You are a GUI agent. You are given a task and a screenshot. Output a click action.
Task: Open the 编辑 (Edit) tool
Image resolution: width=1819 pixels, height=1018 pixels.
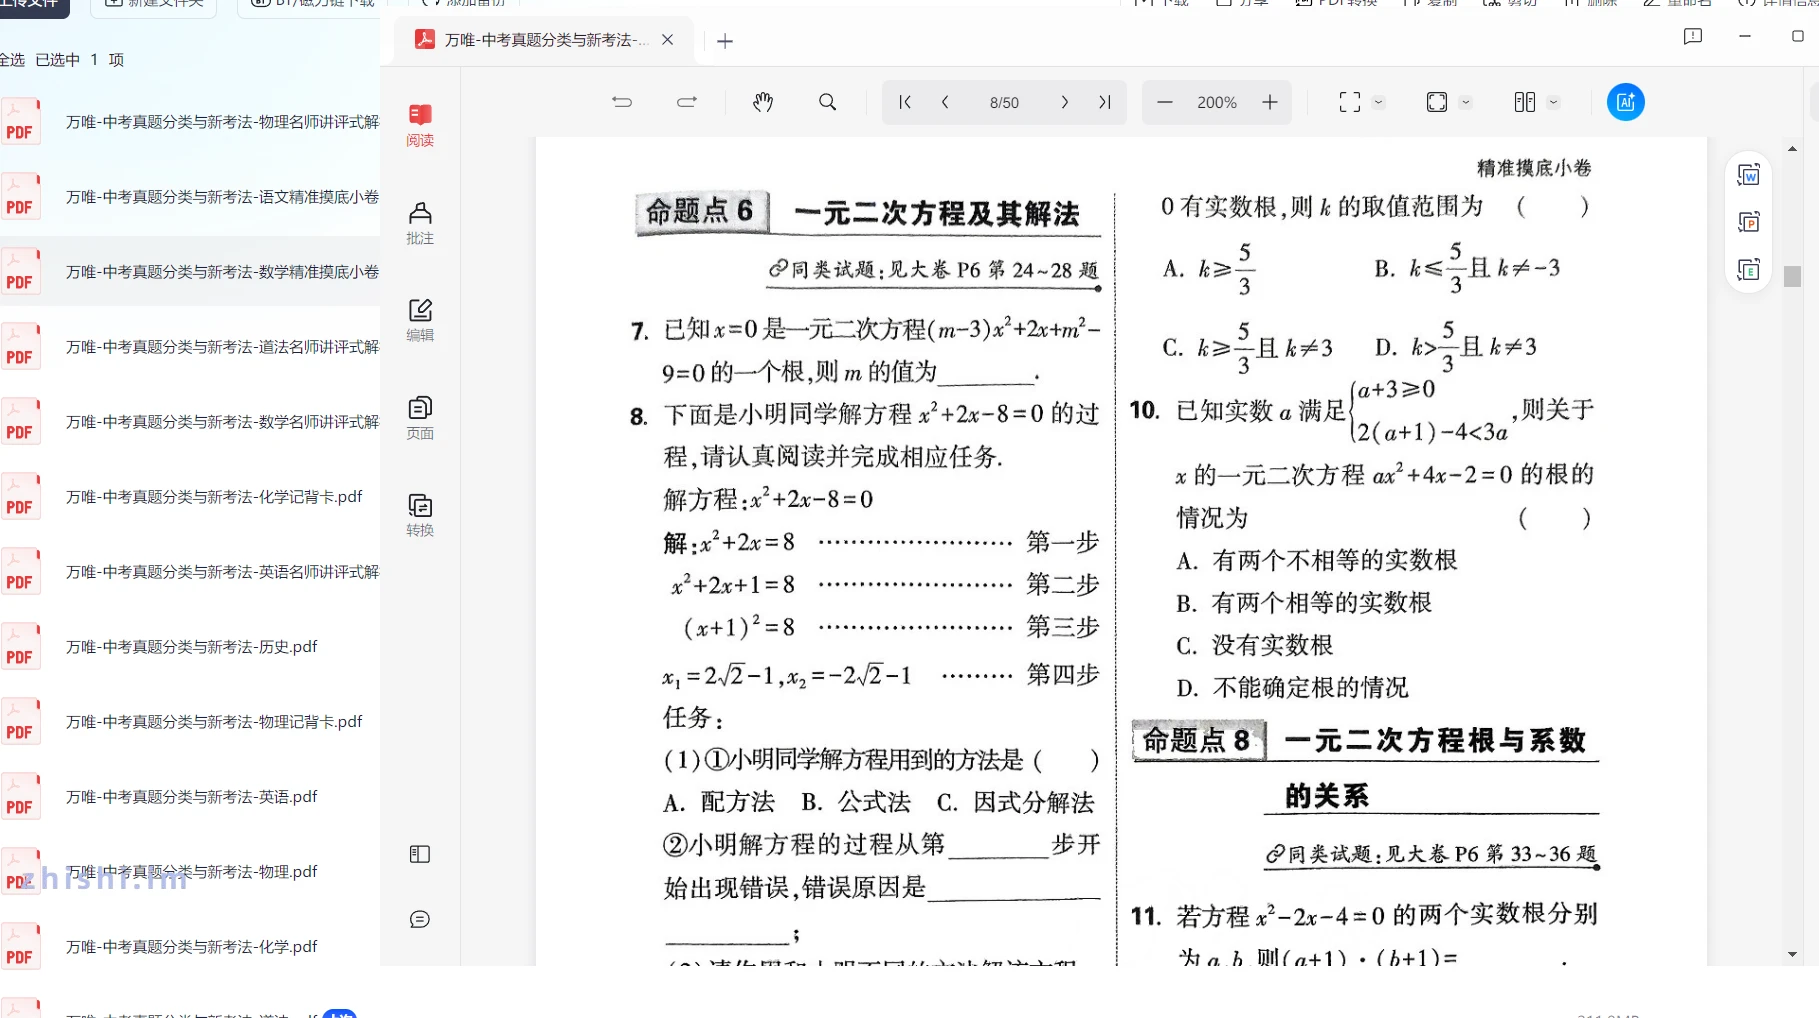point(420,320)
